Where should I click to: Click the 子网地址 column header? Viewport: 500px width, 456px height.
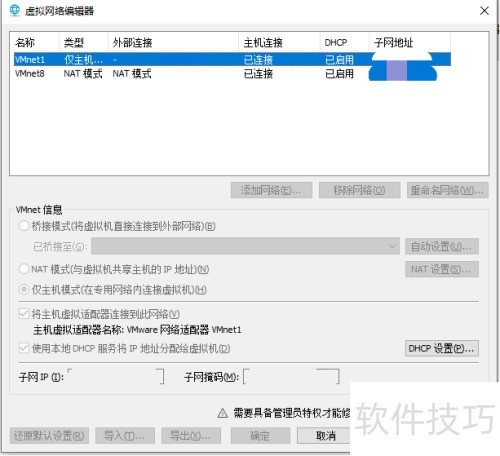tap(410, 42)
